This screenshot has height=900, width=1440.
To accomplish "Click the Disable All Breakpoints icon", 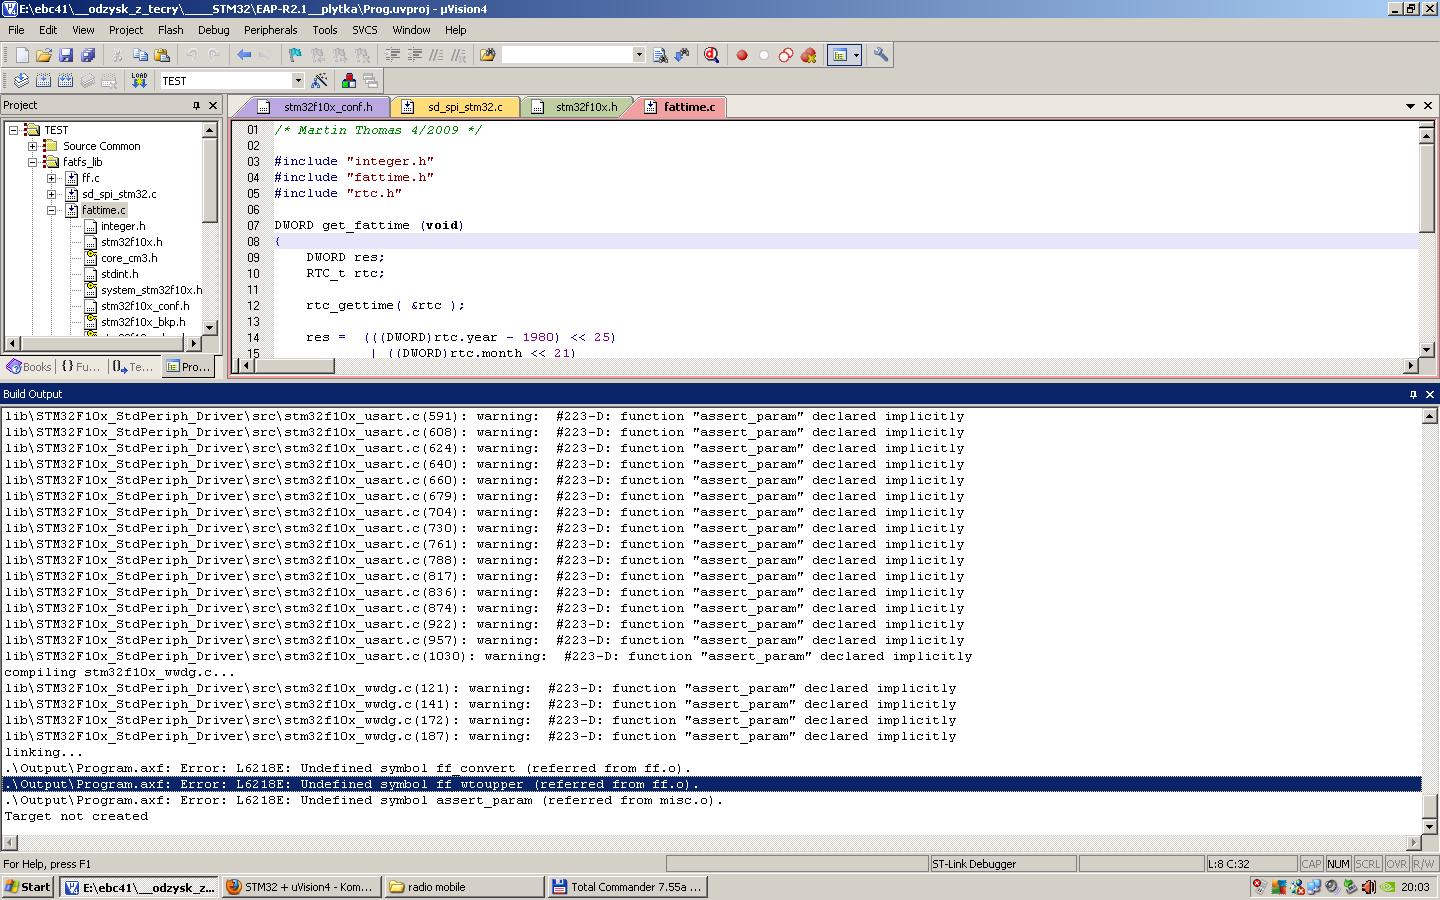I will tap(786, 55).
